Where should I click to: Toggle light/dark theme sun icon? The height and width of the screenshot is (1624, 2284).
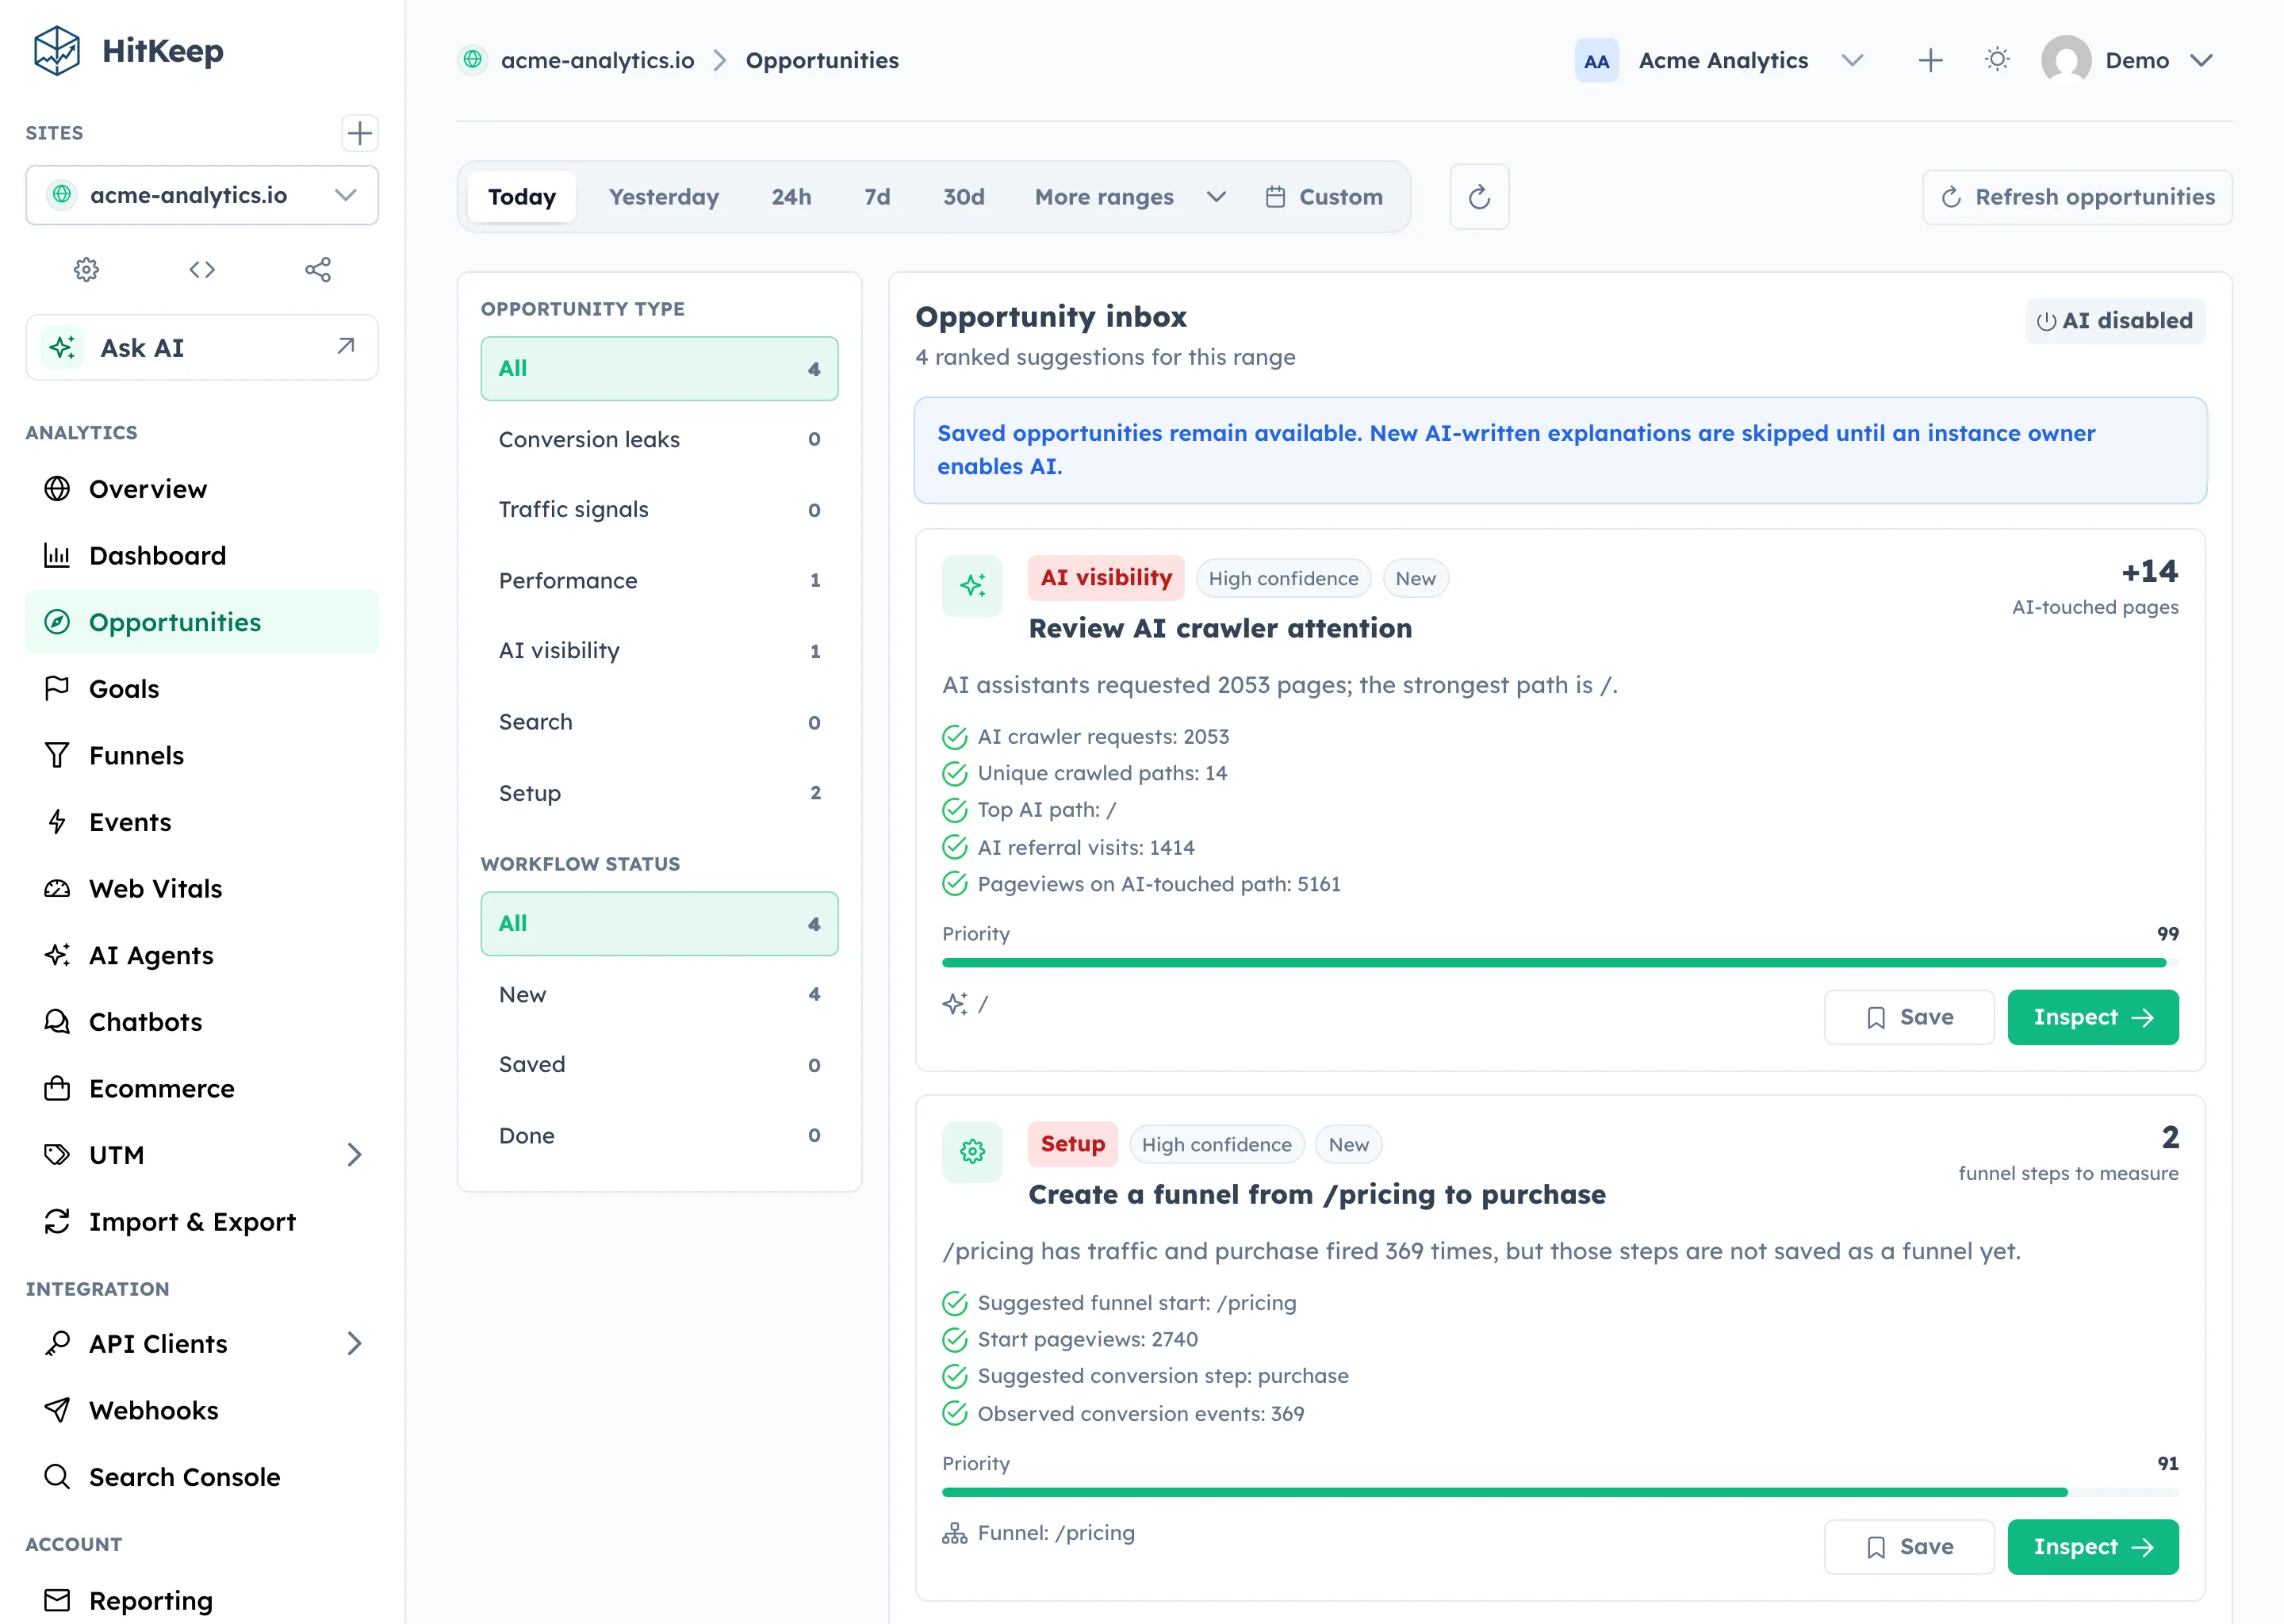click(1997, 60)
